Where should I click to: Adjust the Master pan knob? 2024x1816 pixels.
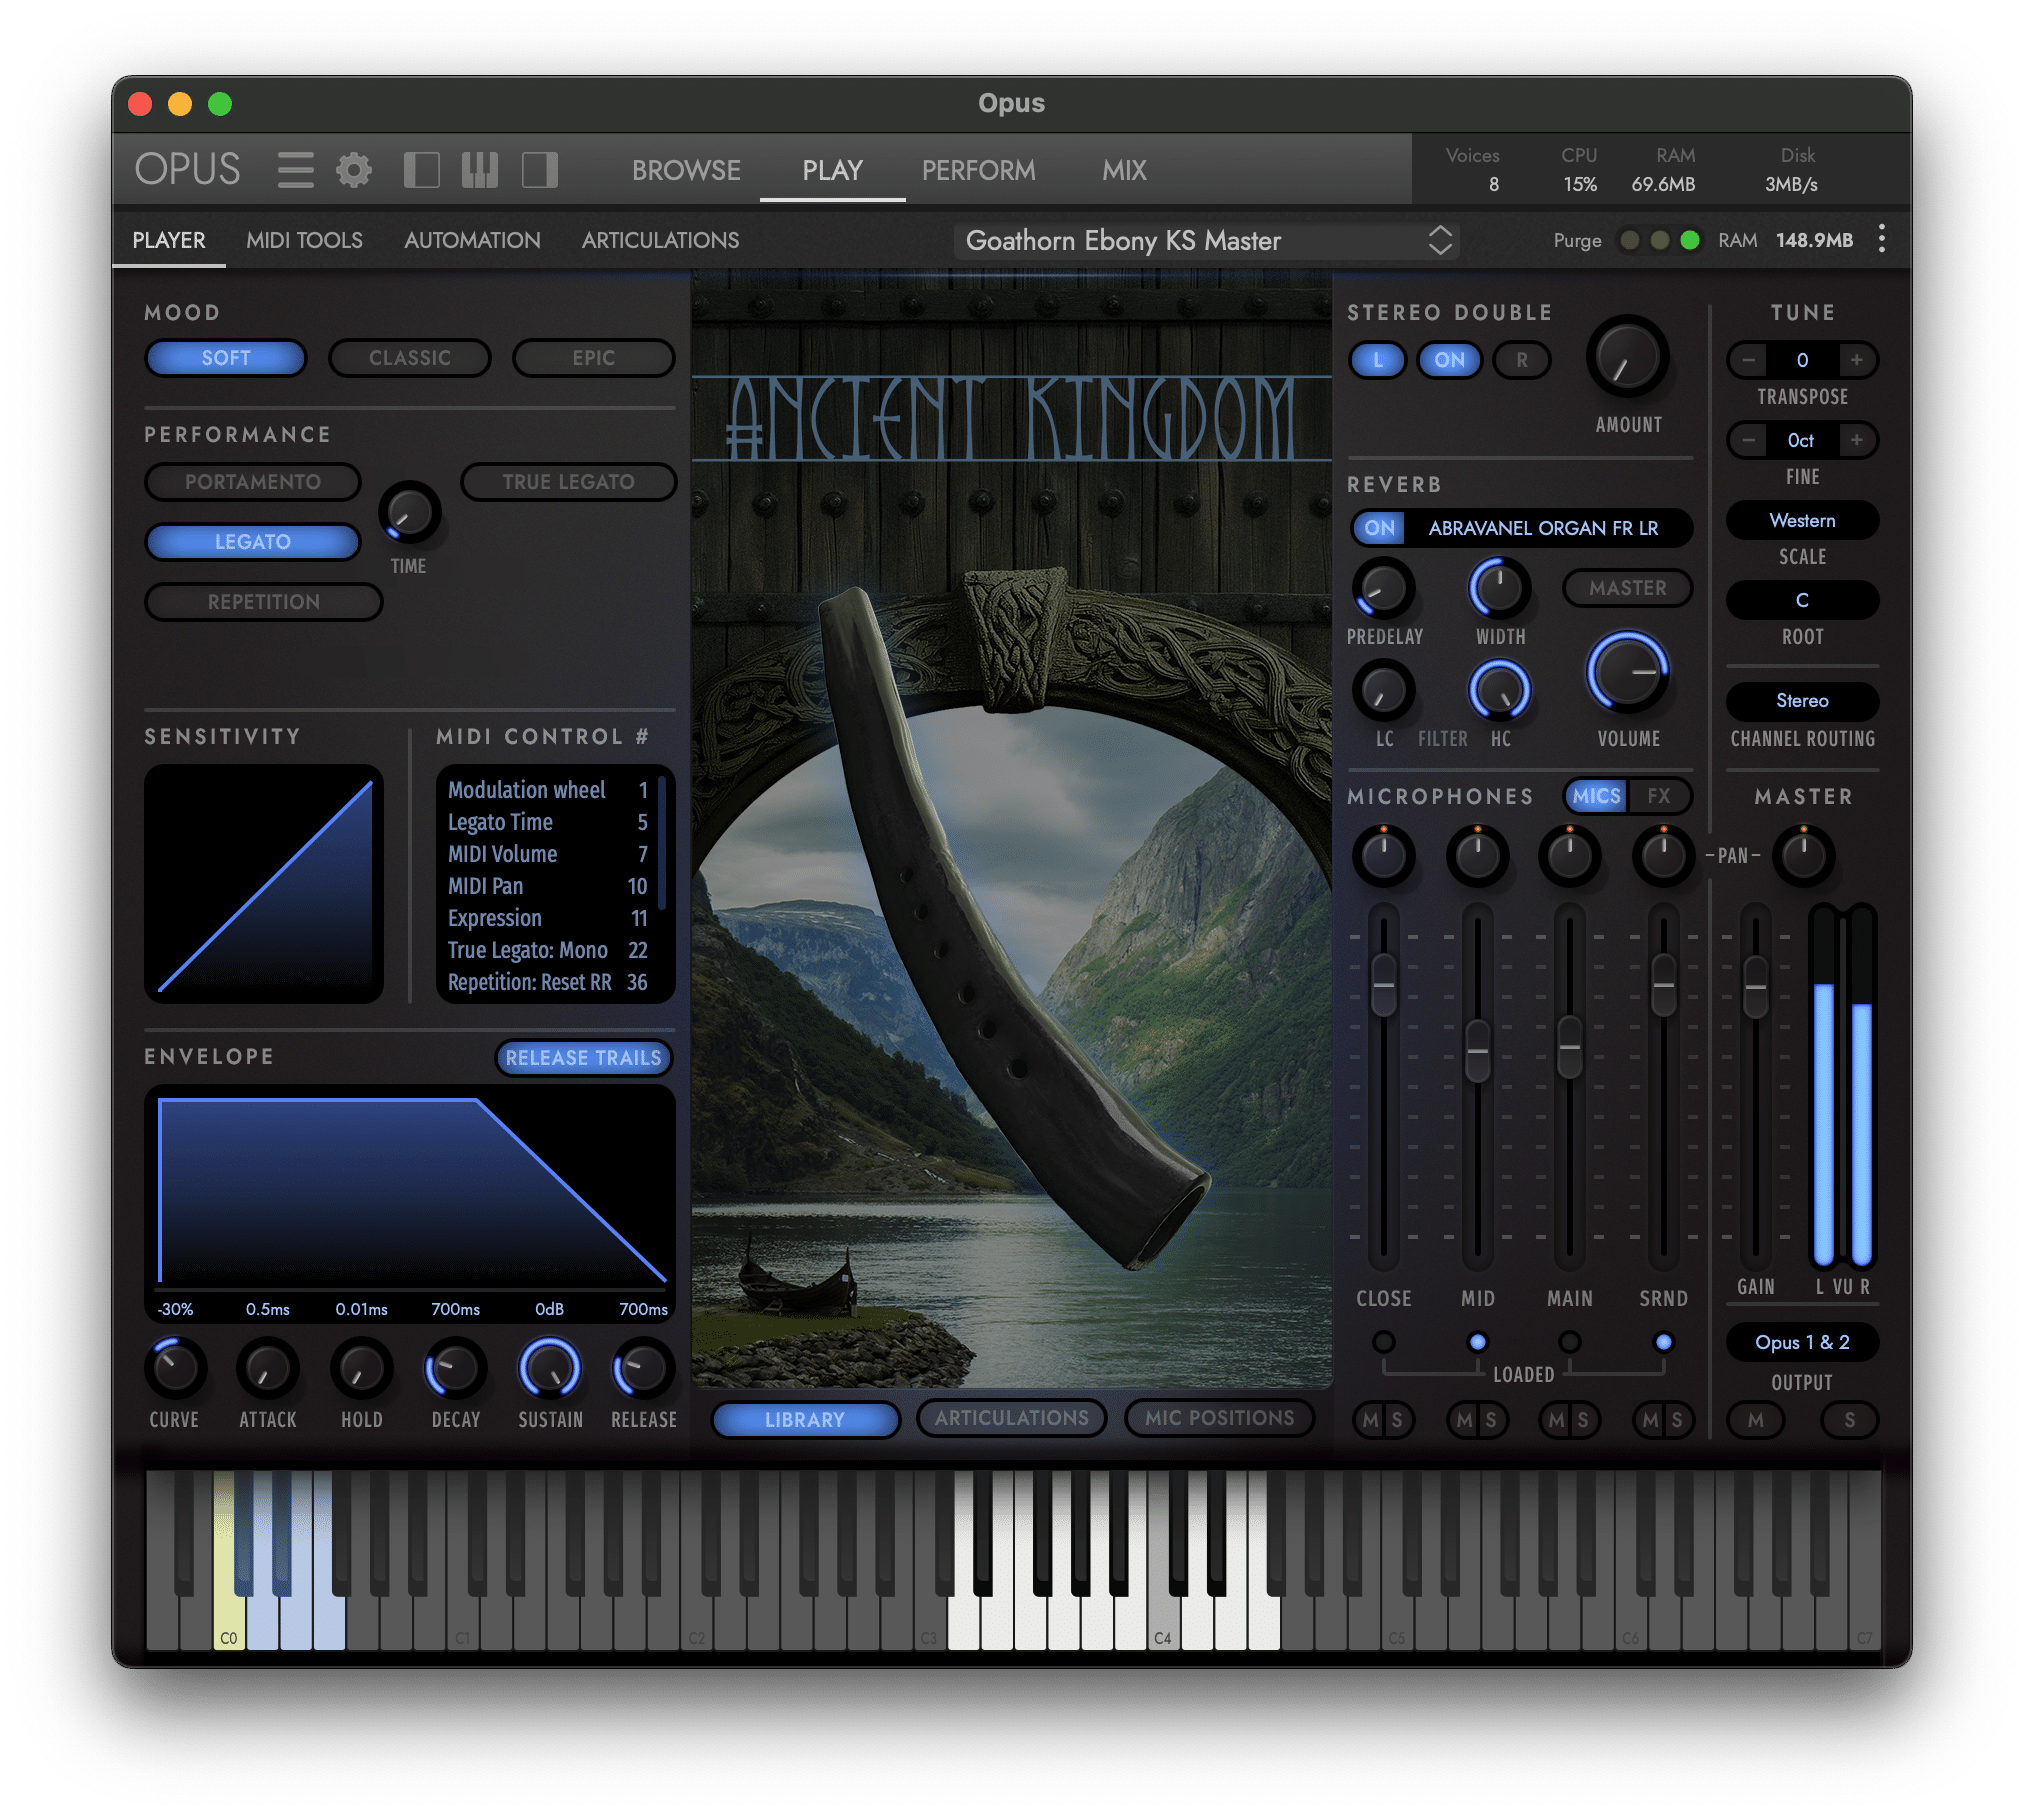[x=1803, y=855]
